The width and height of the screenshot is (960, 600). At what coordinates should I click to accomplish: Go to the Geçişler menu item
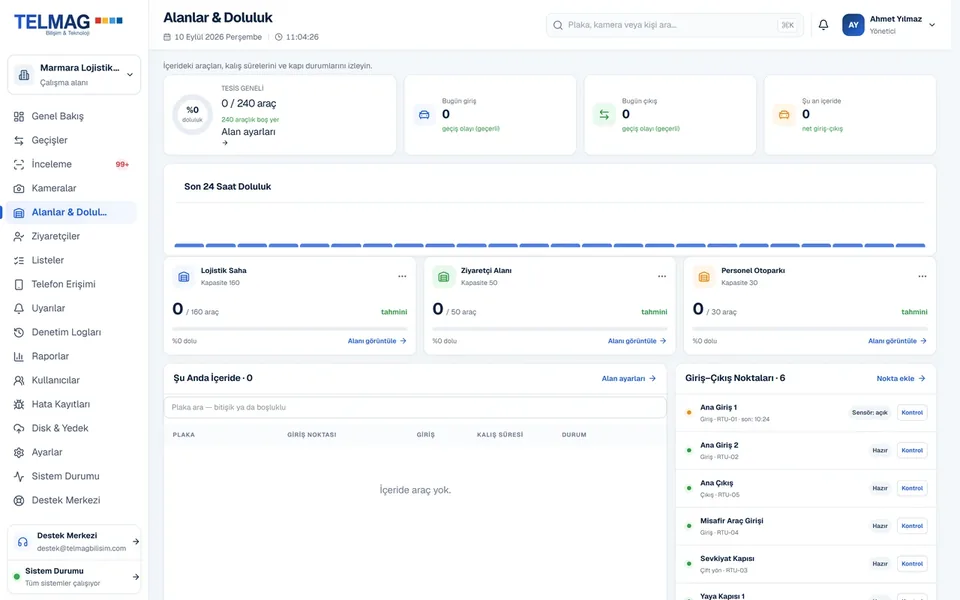71,140
